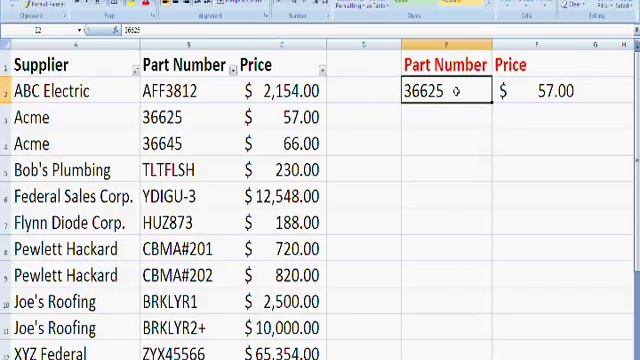Click the Select All corner box
Screen dimensions: 640x360
pos(5,44)
